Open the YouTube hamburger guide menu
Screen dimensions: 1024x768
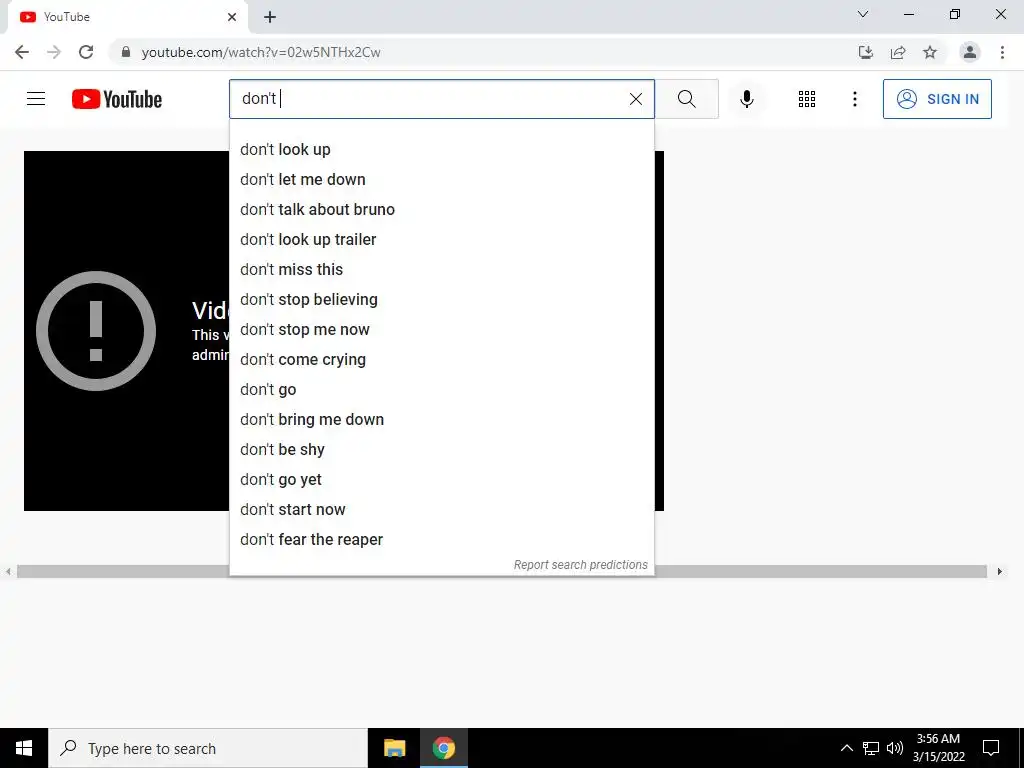[x=36, y=99]
